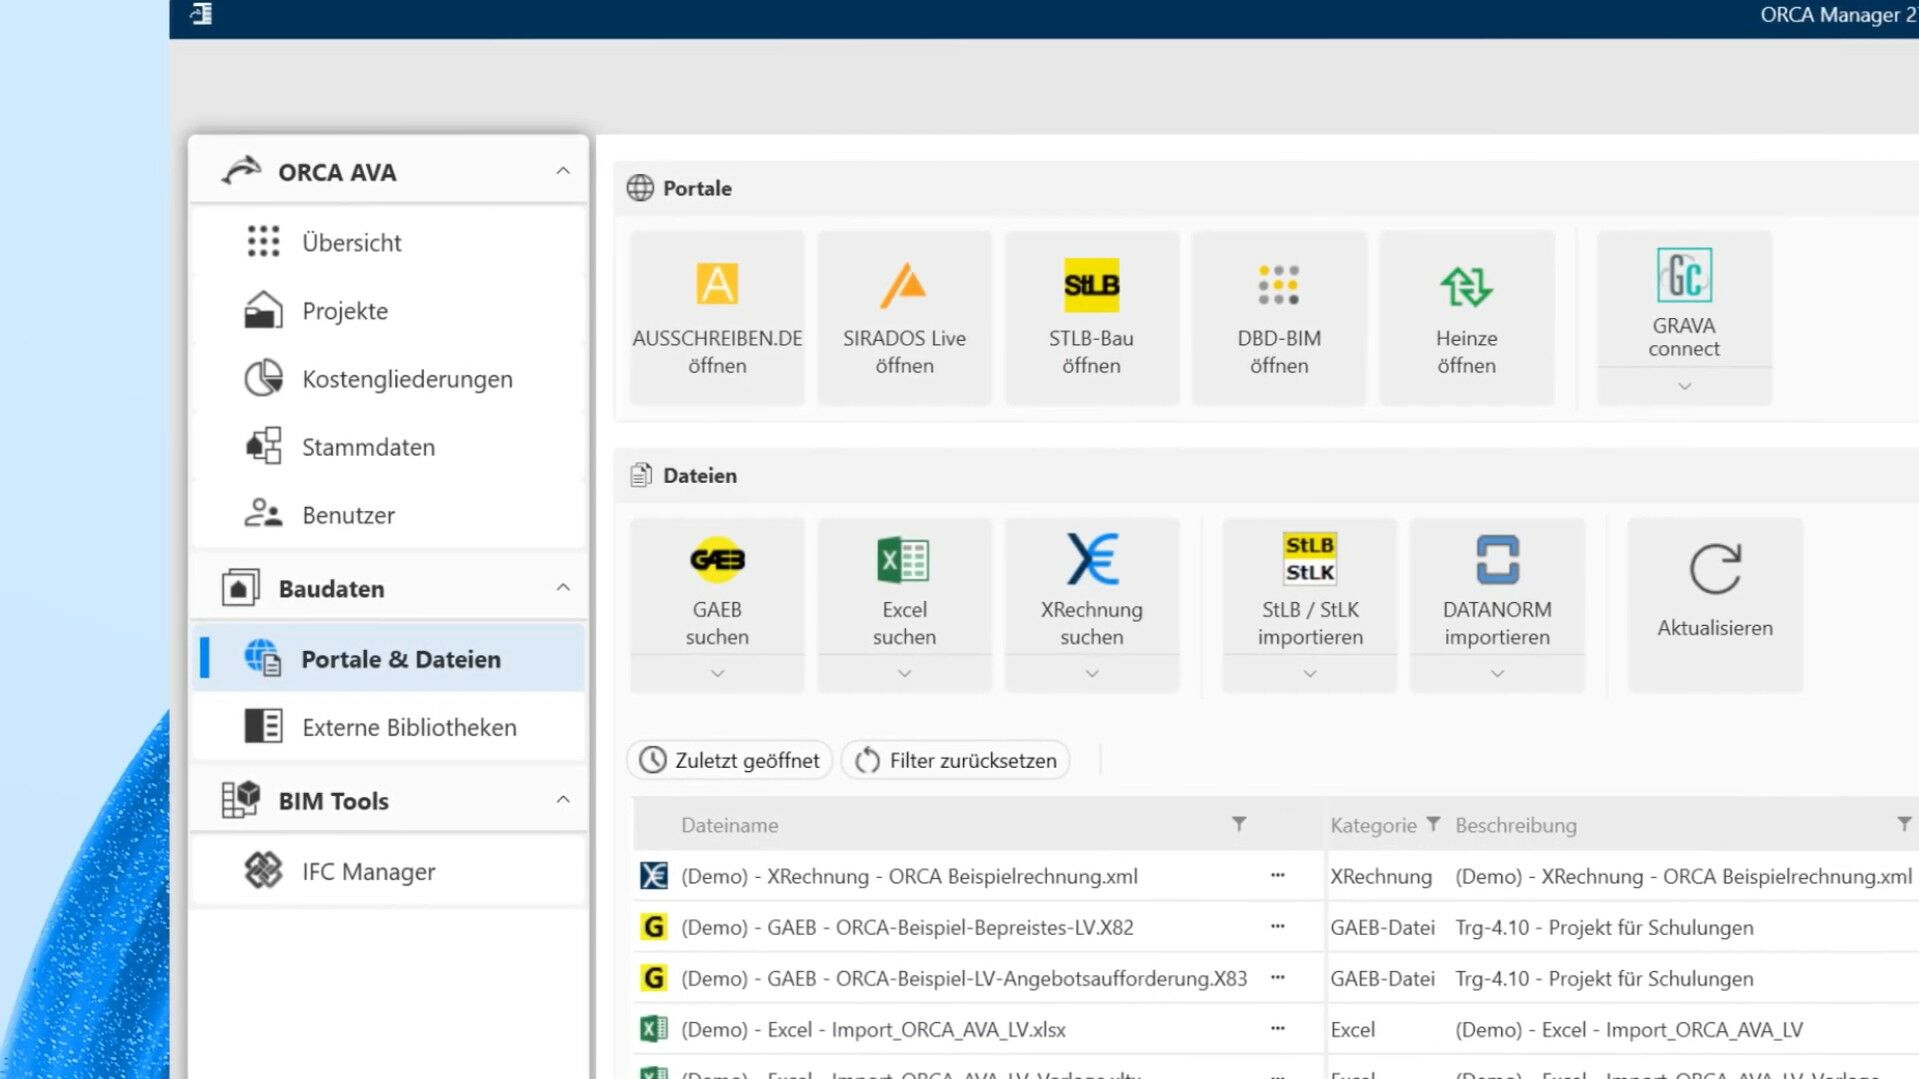Expand GRAVA connect dropdown arrow
Viewport: 1919px width, 1079px height.
(1684, 386)
